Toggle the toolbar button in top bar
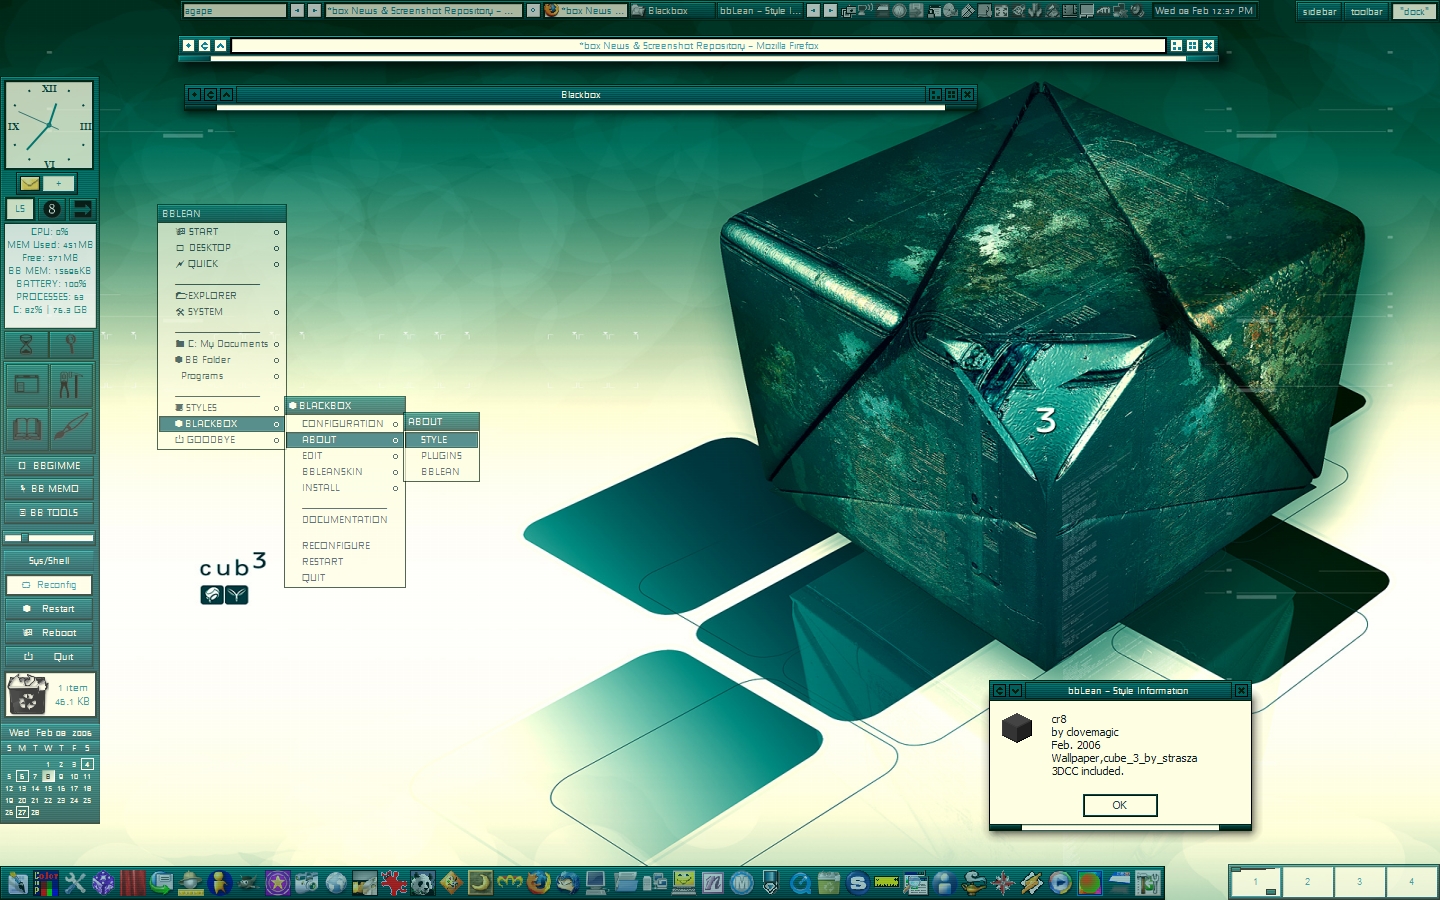The image size is (1440, 900). pos(1367,11)
